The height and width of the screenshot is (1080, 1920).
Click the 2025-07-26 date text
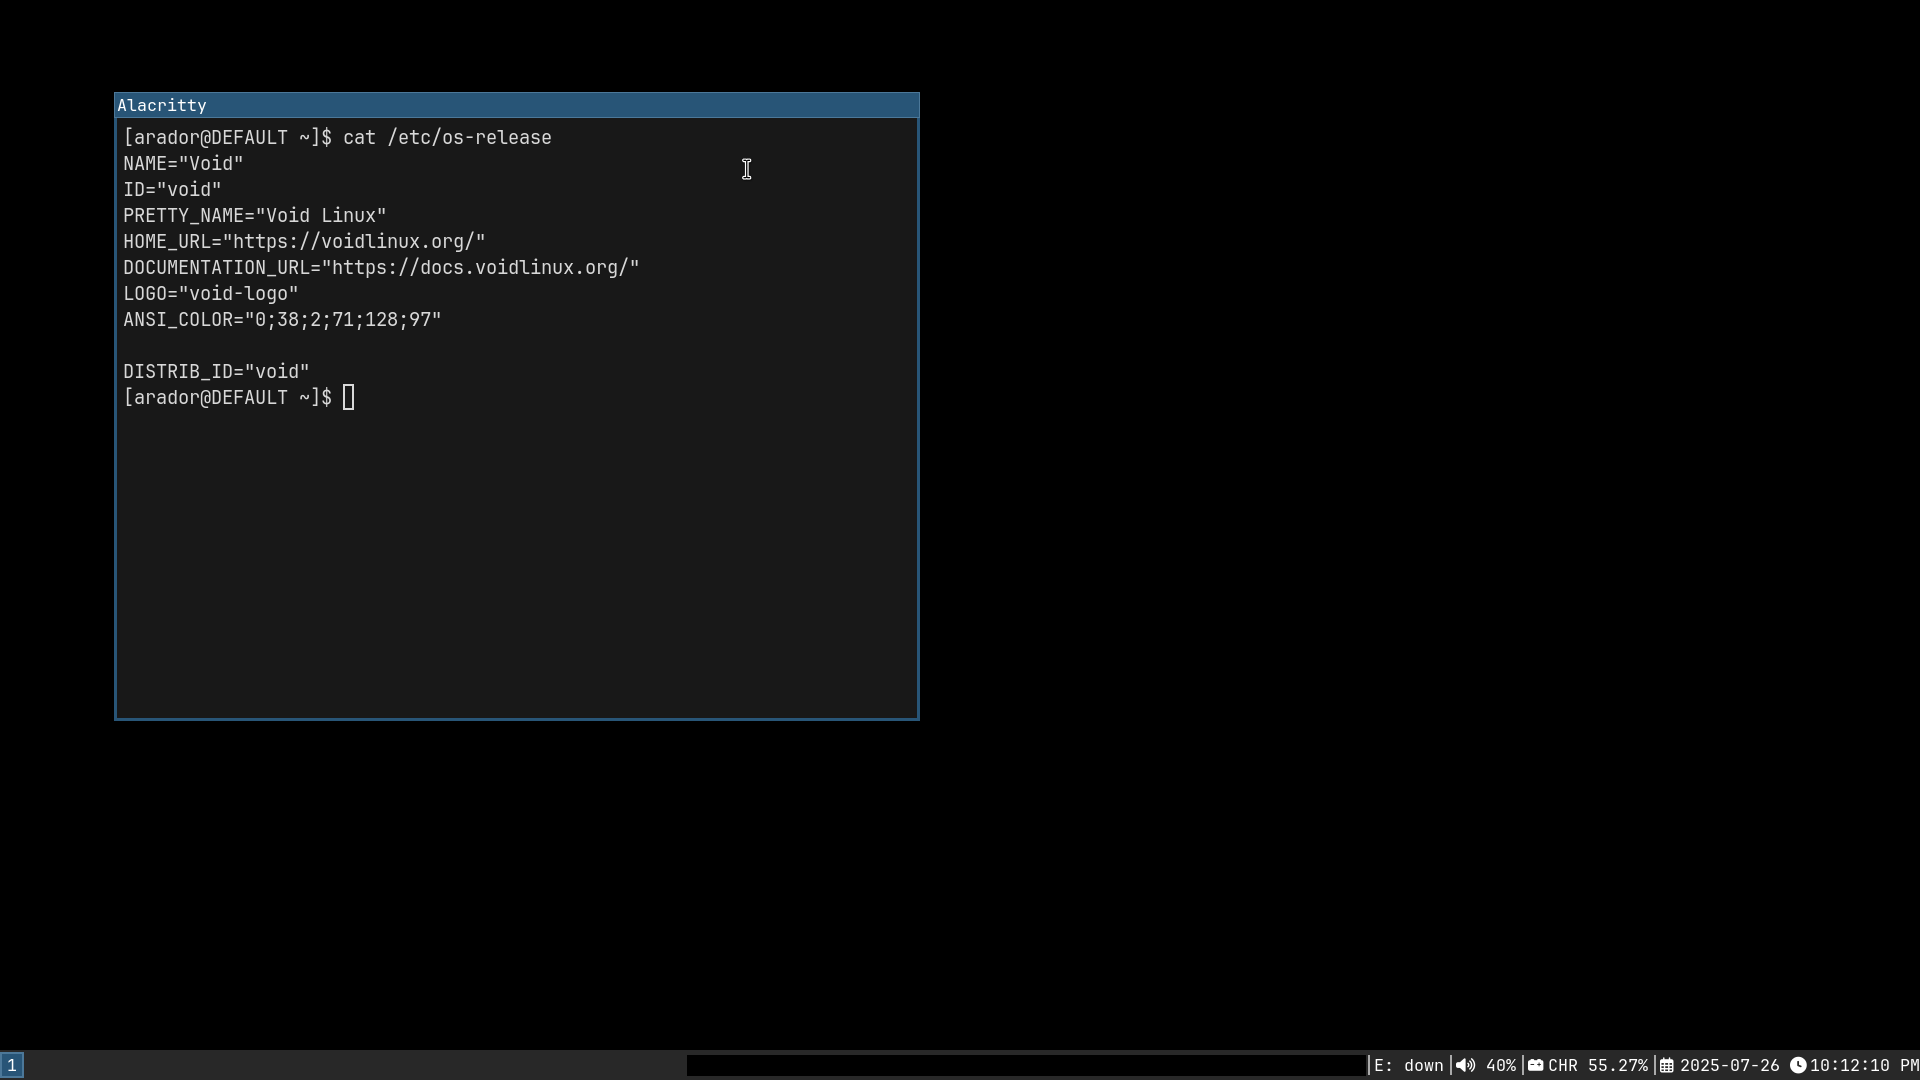[1729, 1066]
